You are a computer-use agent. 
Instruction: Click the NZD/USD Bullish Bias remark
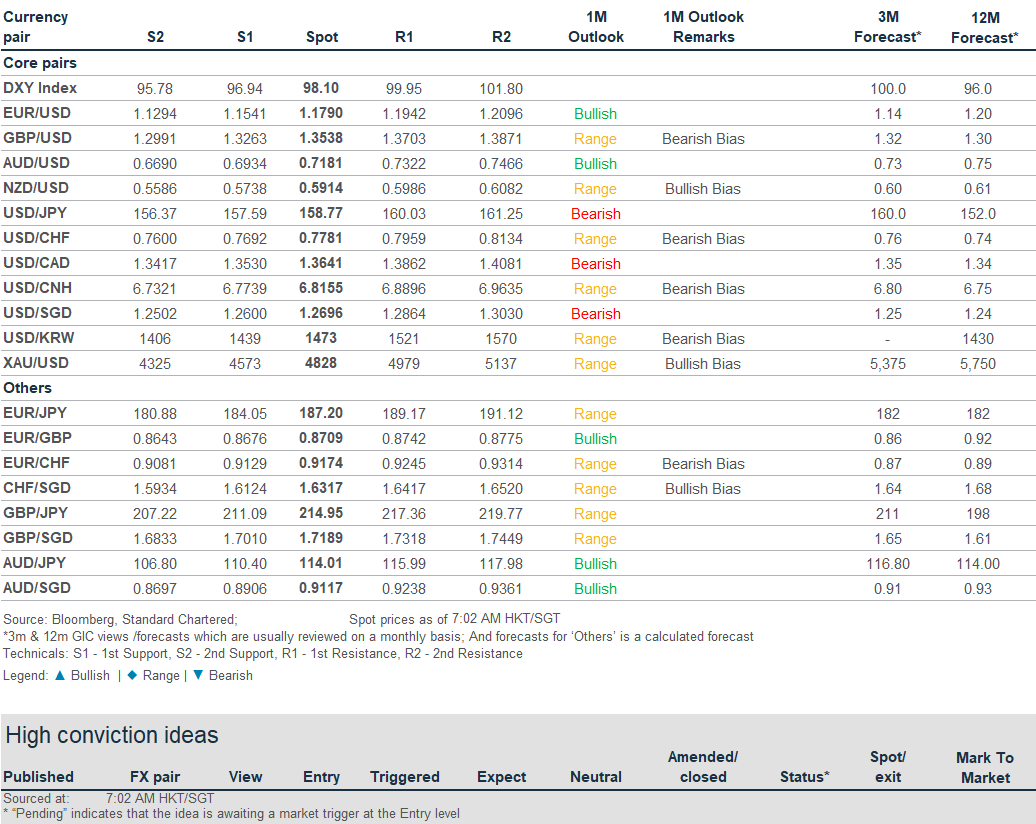click(x=703, y=189)
